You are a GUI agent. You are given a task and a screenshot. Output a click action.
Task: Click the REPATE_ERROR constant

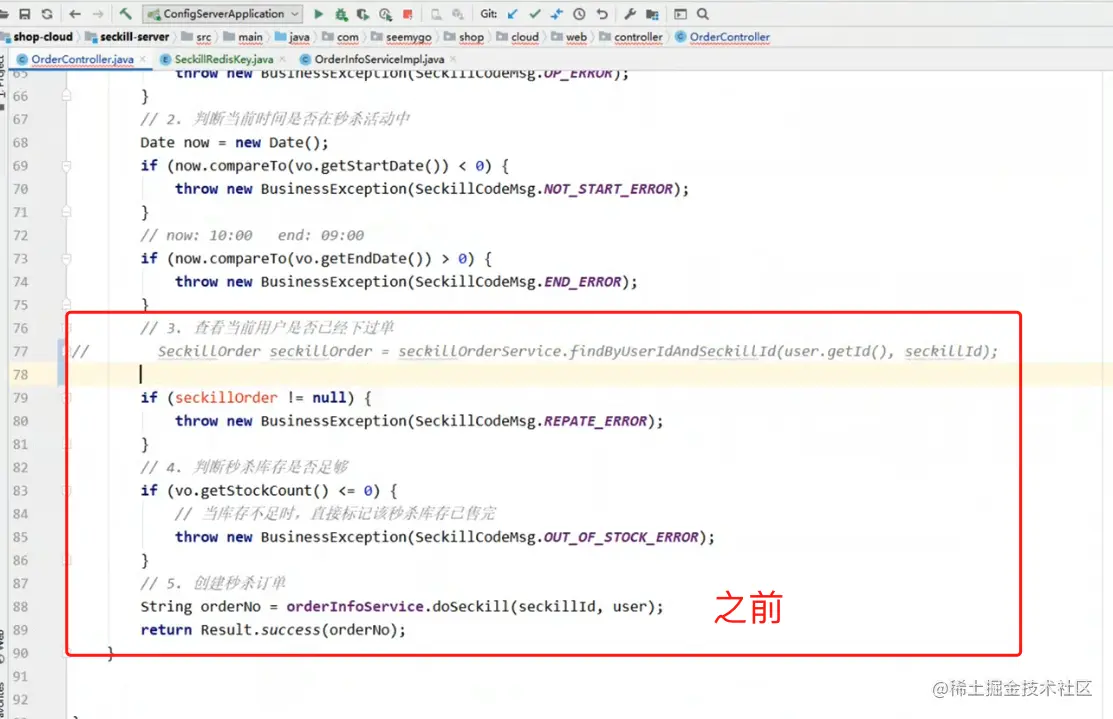point(596,422)
